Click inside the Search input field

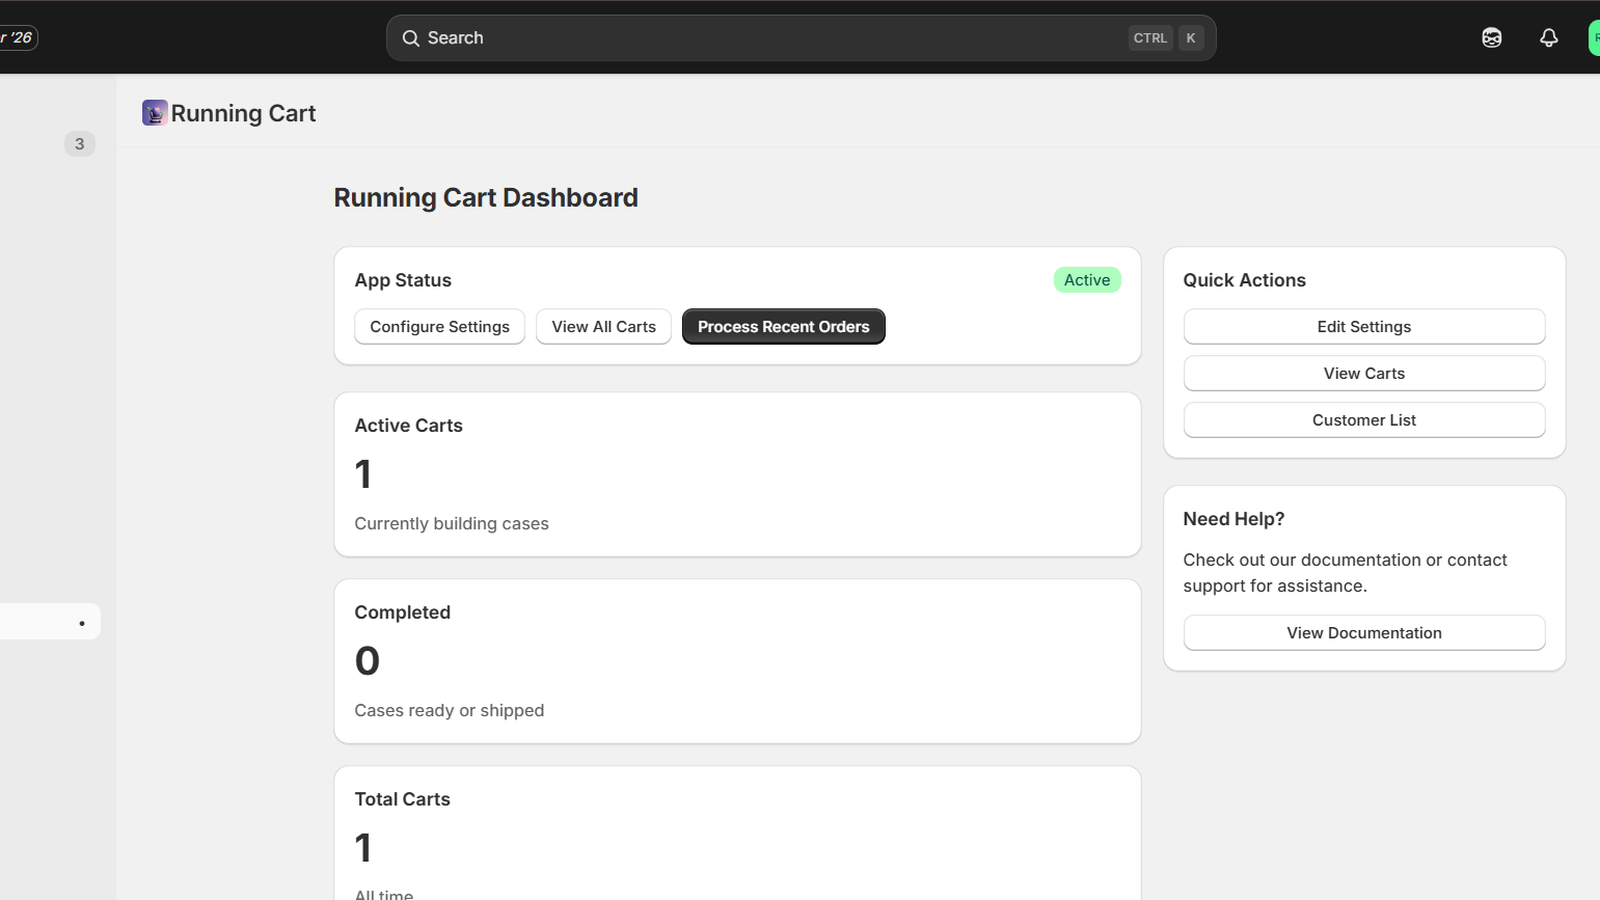(700, 37)
